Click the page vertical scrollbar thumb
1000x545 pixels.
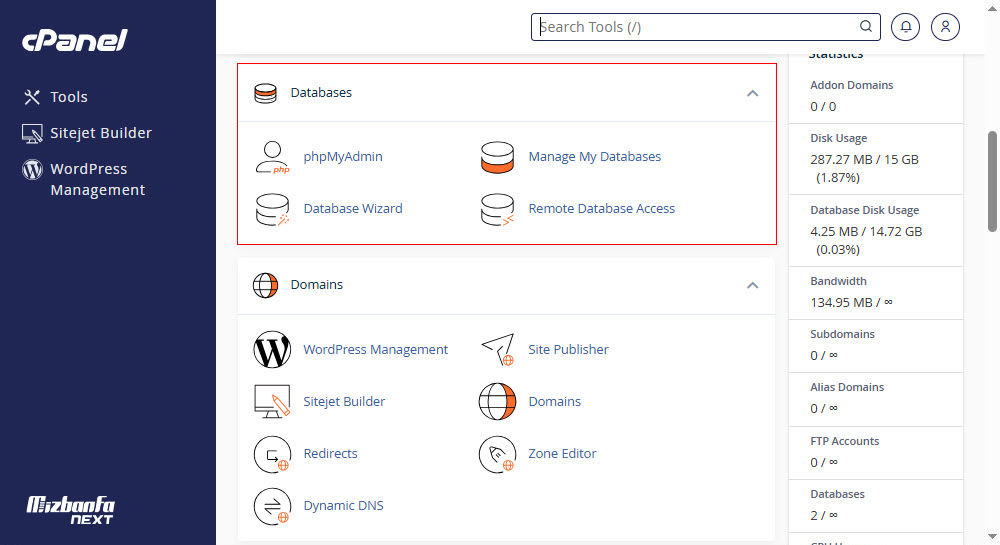[992, 181]
